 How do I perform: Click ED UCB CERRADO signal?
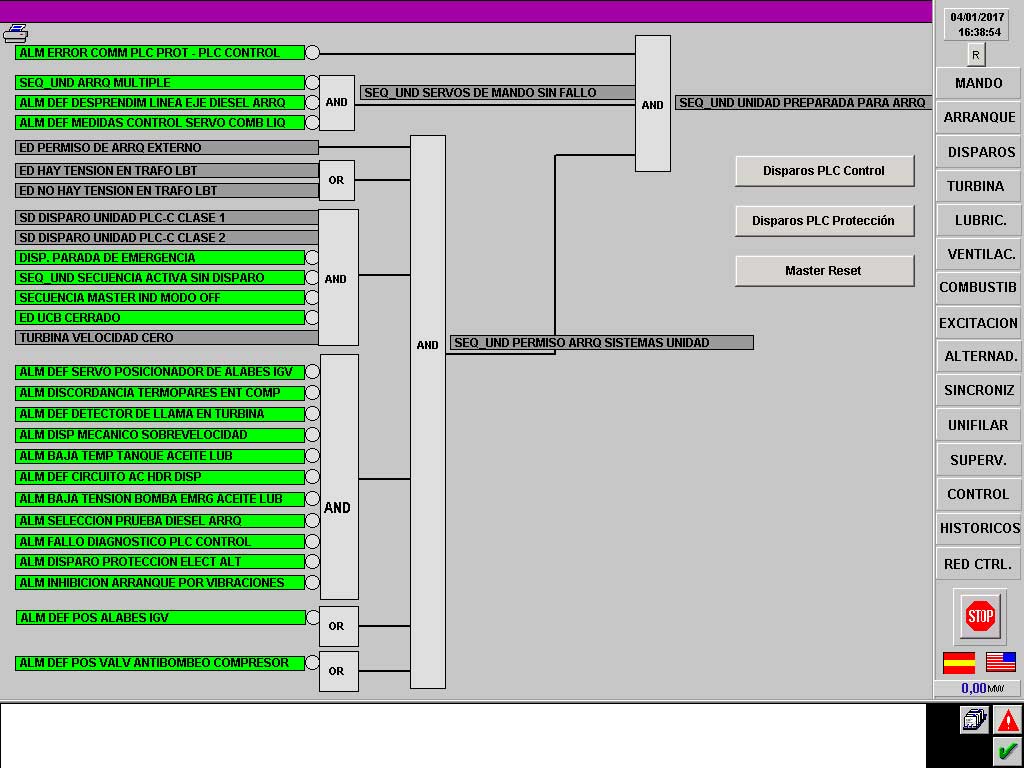coord(160,318)
